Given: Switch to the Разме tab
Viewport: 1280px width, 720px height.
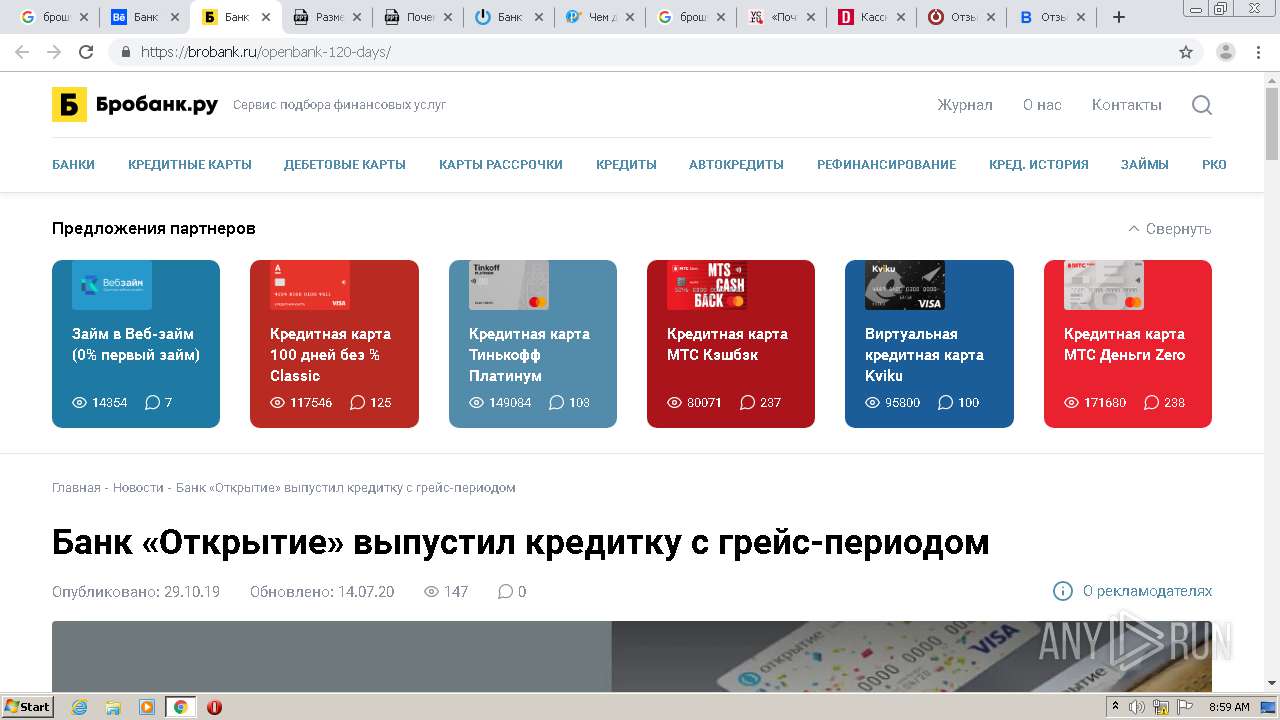Looking at the screenshot, I should pyautogui.click(x=326, y=17).
